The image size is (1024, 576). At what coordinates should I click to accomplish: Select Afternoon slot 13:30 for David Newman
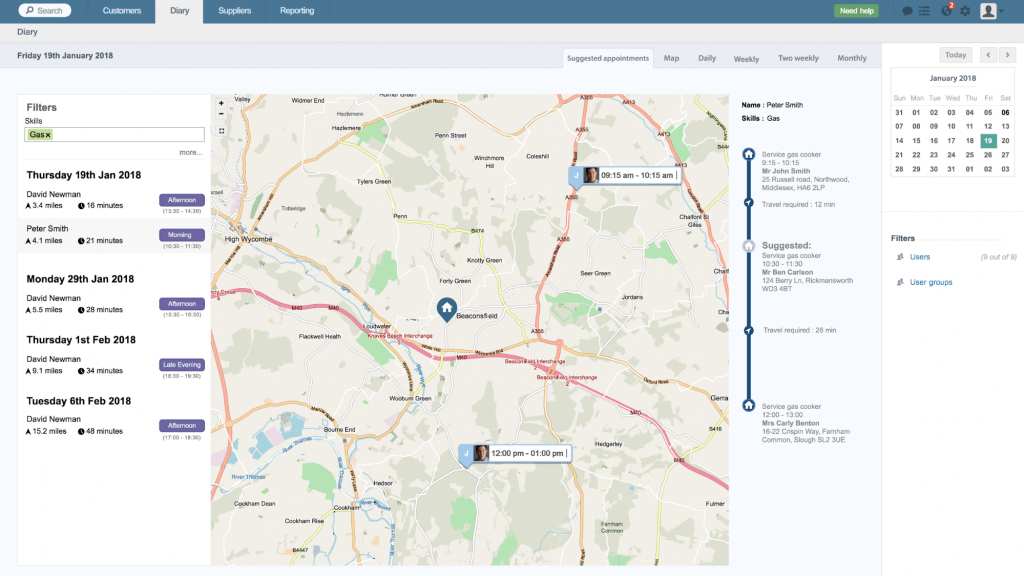click(x=182, y=200)
